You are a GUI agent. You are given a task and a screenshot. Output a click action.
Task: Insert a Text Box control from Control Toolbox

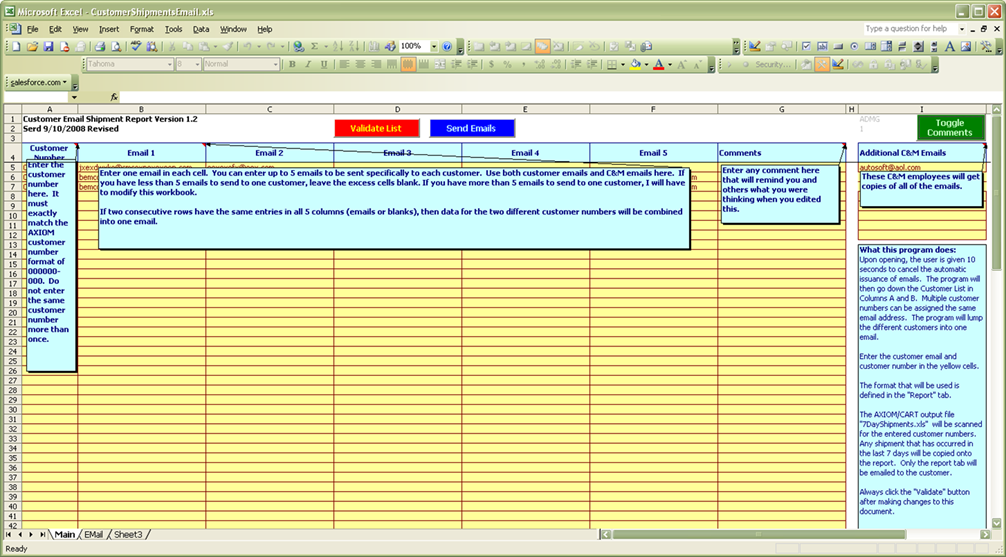click(823, 46)
